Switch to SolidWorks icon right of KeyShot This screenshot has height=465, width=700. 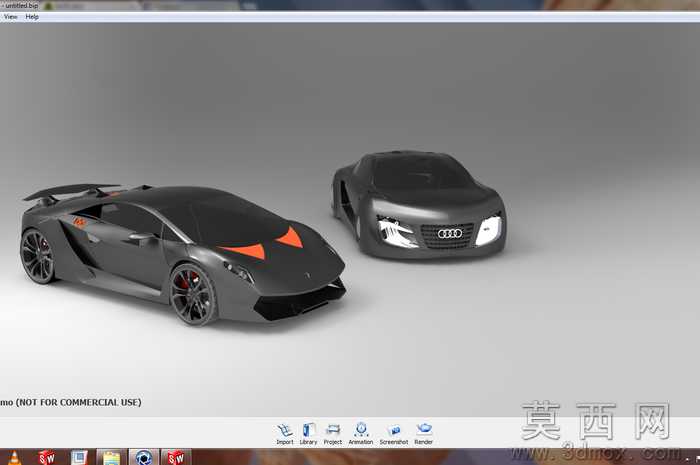(176, 457)
